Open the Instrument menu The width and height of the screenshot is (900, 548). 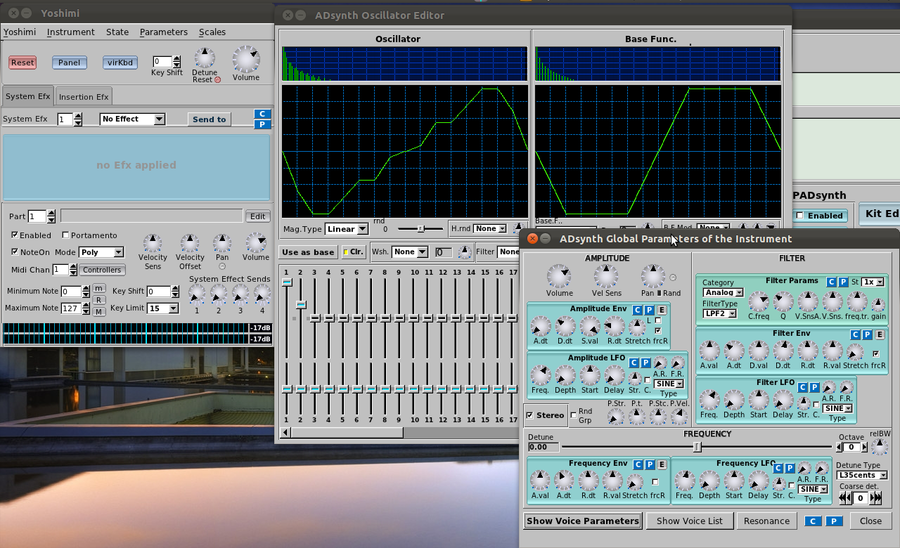pos(71,32)
